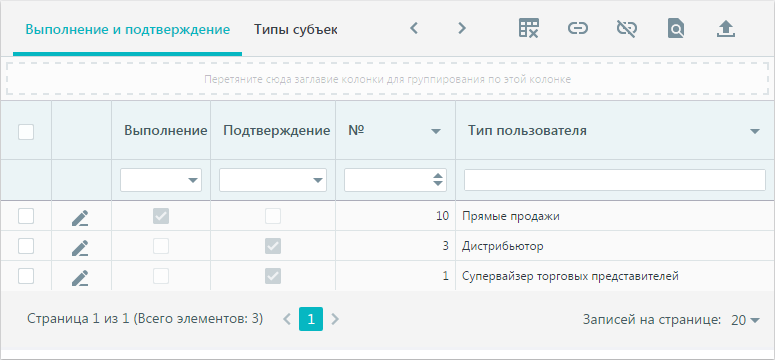Click the unlink broken chain icon
The image size is (775, 360).
[x=627, y=29]
